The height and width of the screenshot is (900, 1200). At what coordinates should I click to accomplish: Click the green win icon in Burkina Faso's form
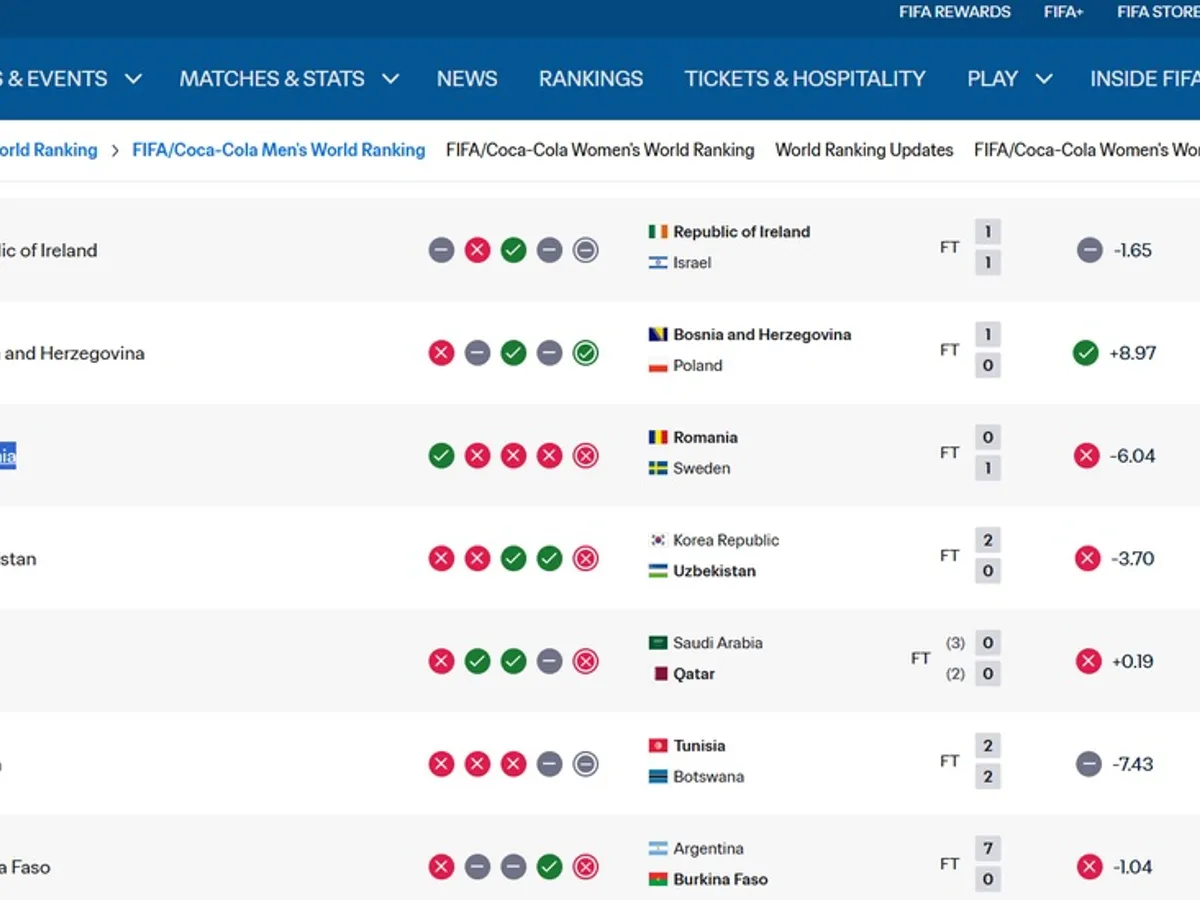[x=549, y=867]
